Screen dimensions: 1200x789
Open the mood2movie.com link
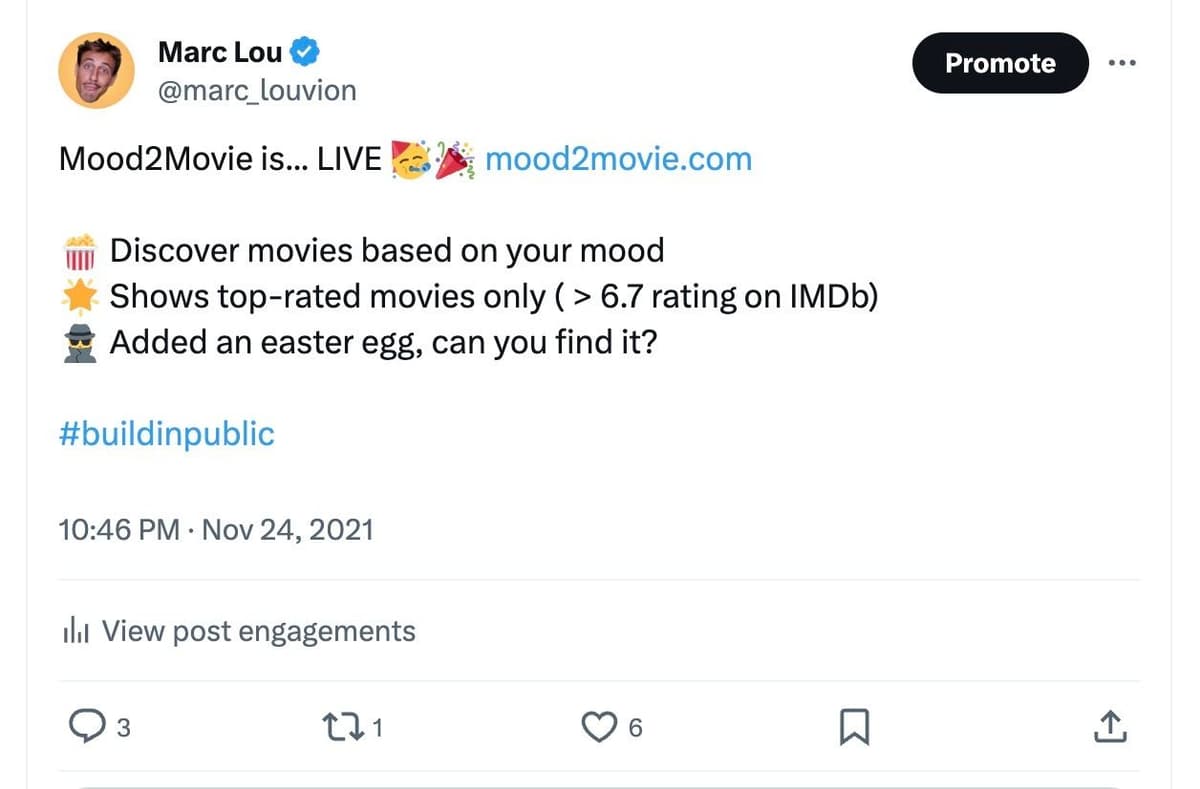(x=617, y=158)
